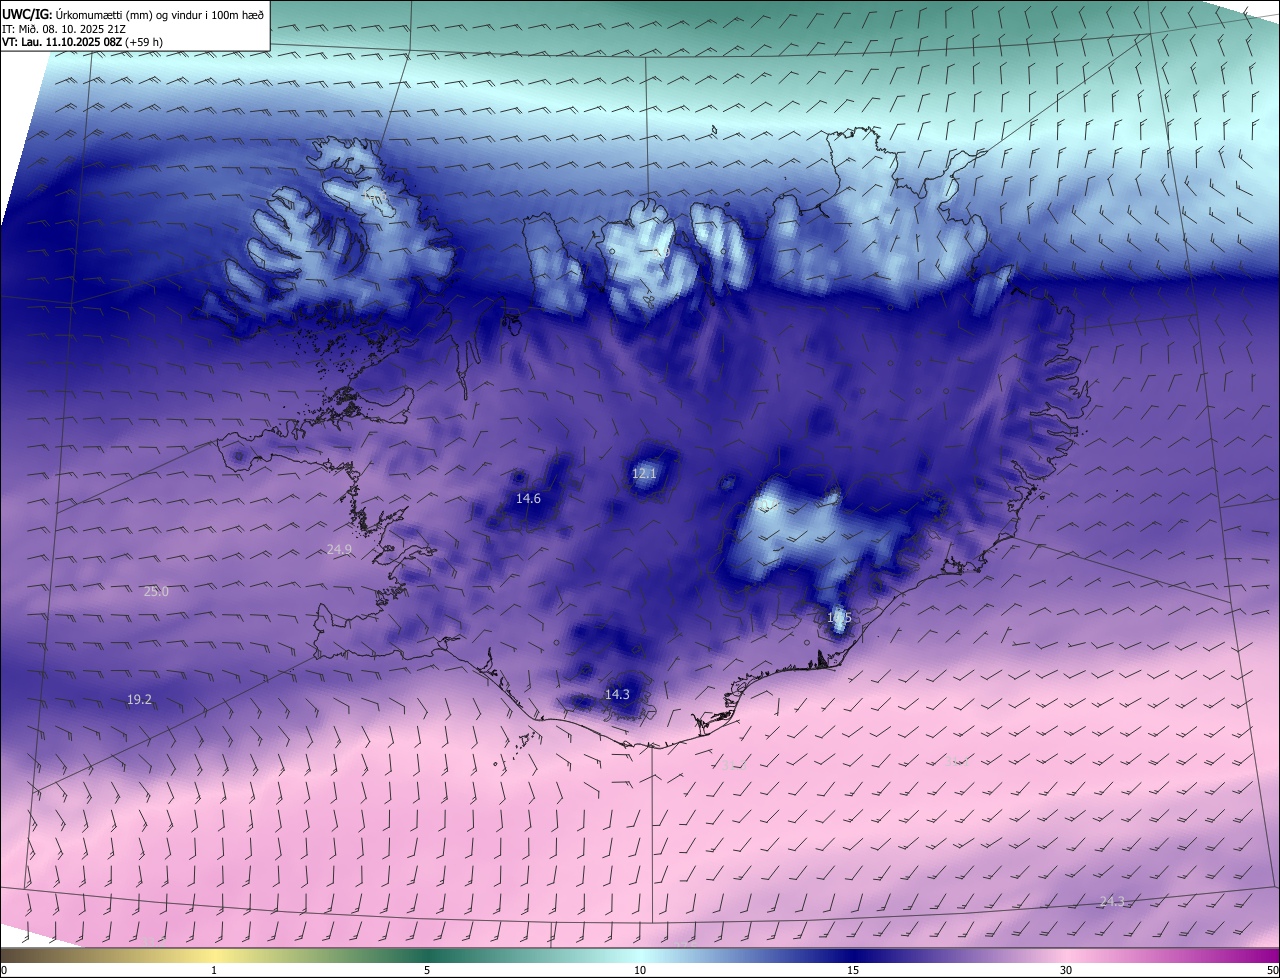Pick the 24.9 value label near the west coast

(340, 549)
